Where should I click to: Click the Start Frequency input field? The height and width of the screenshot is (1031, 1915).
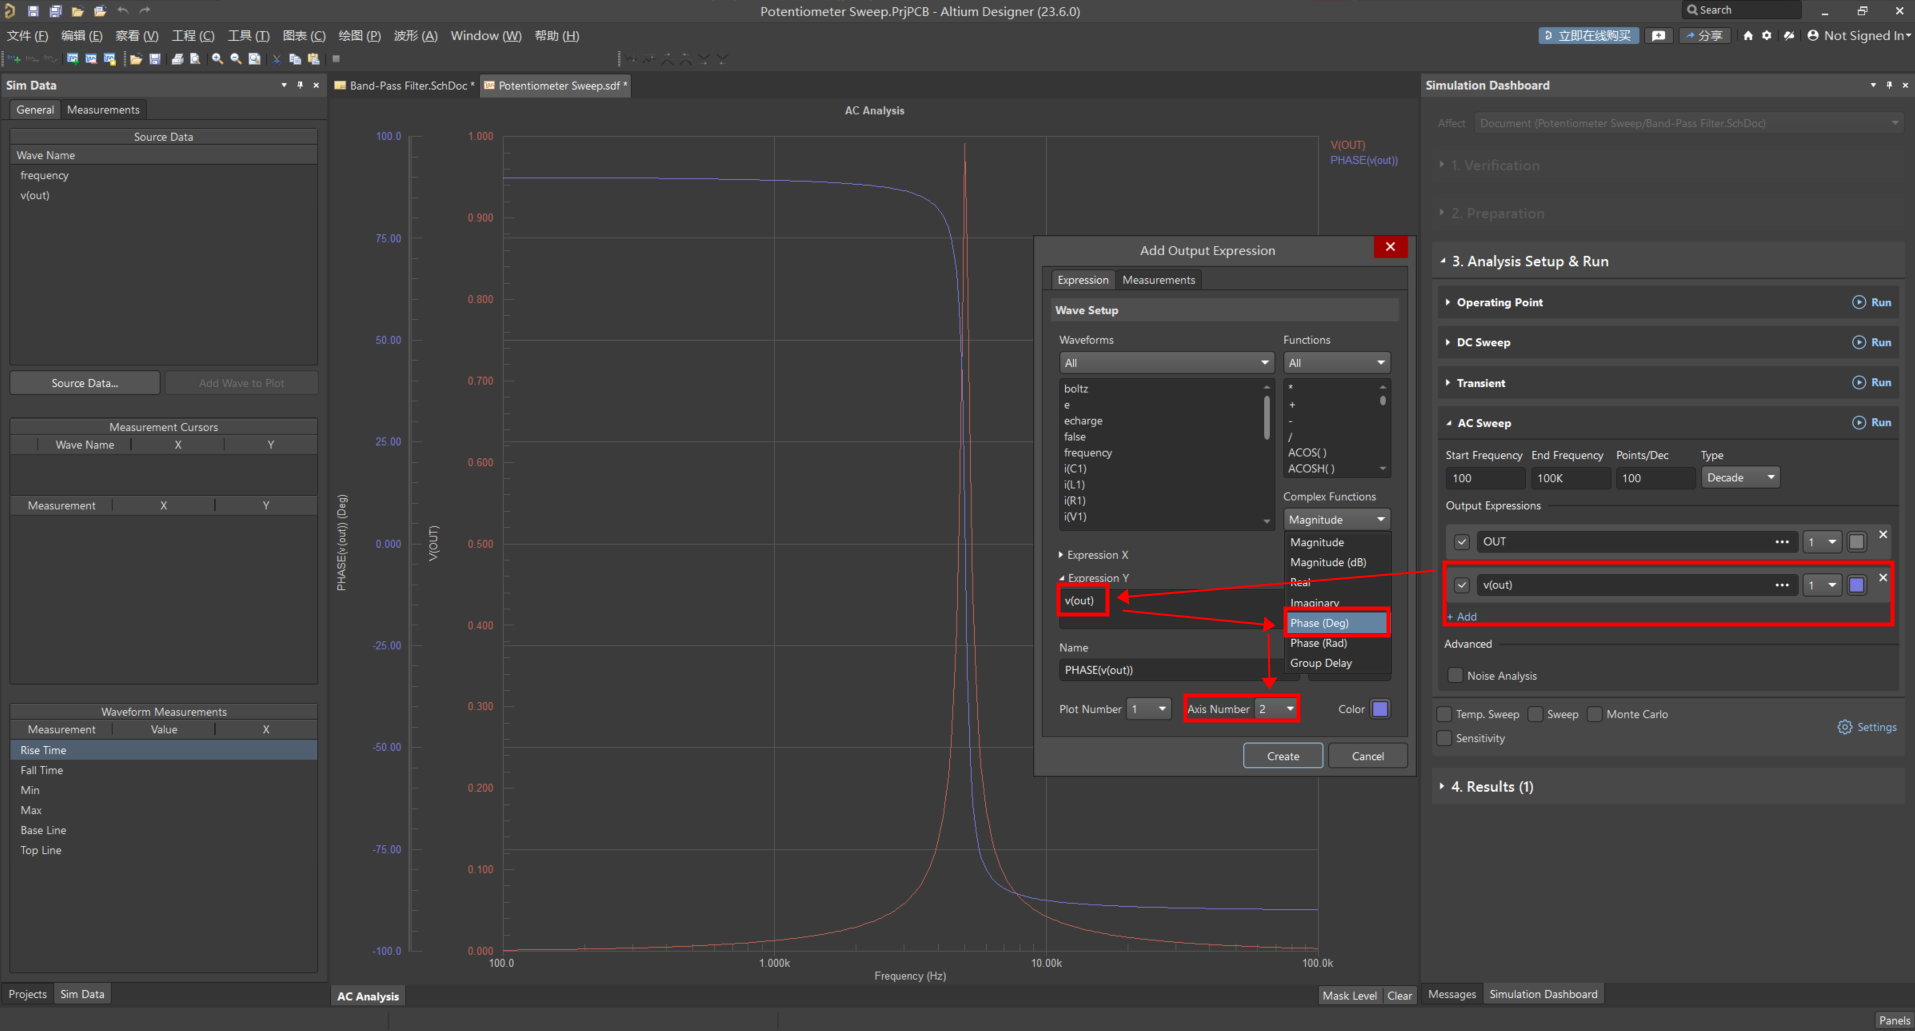click(1484, 478)
